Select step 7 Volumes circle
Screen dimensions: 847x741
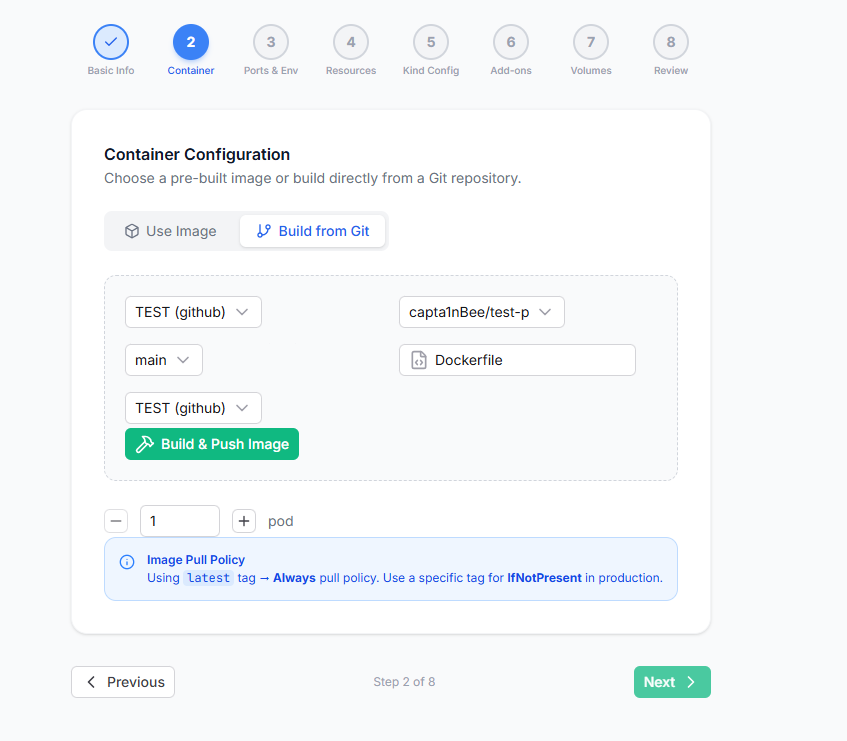(x=590, y=42)
